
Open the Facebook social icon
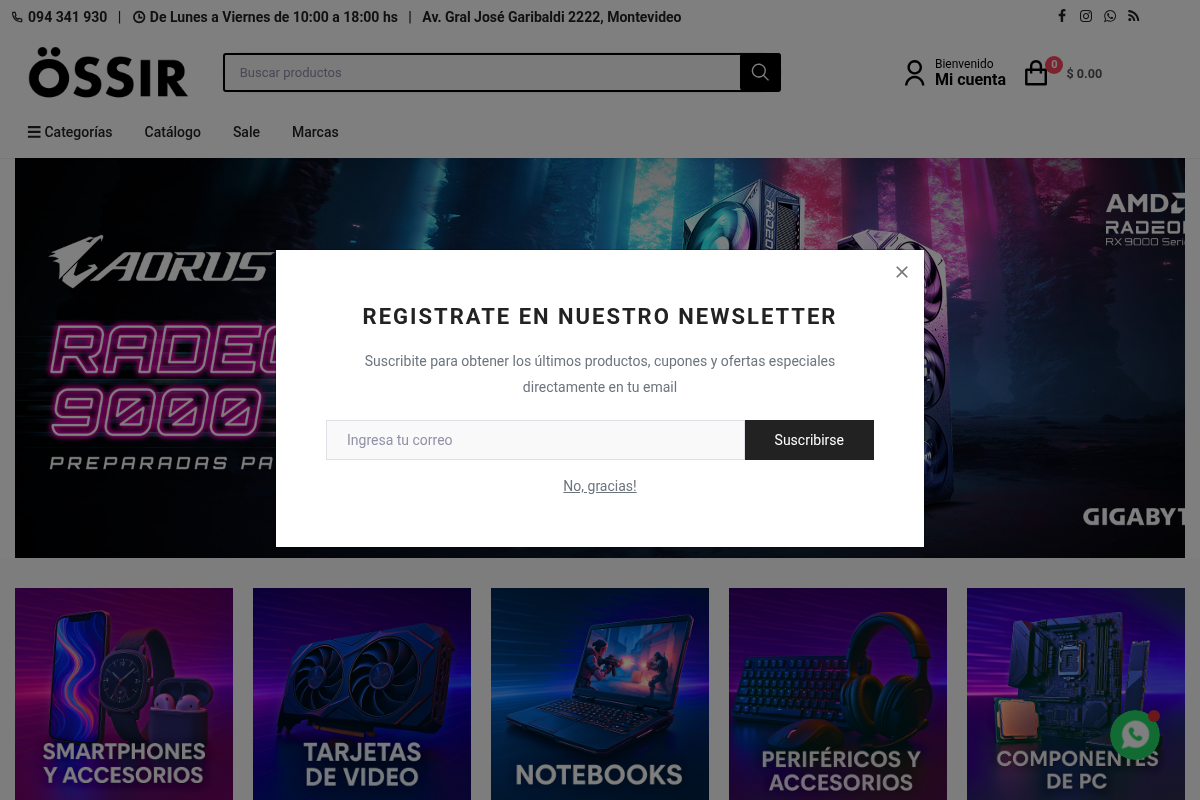point(1062,16)
